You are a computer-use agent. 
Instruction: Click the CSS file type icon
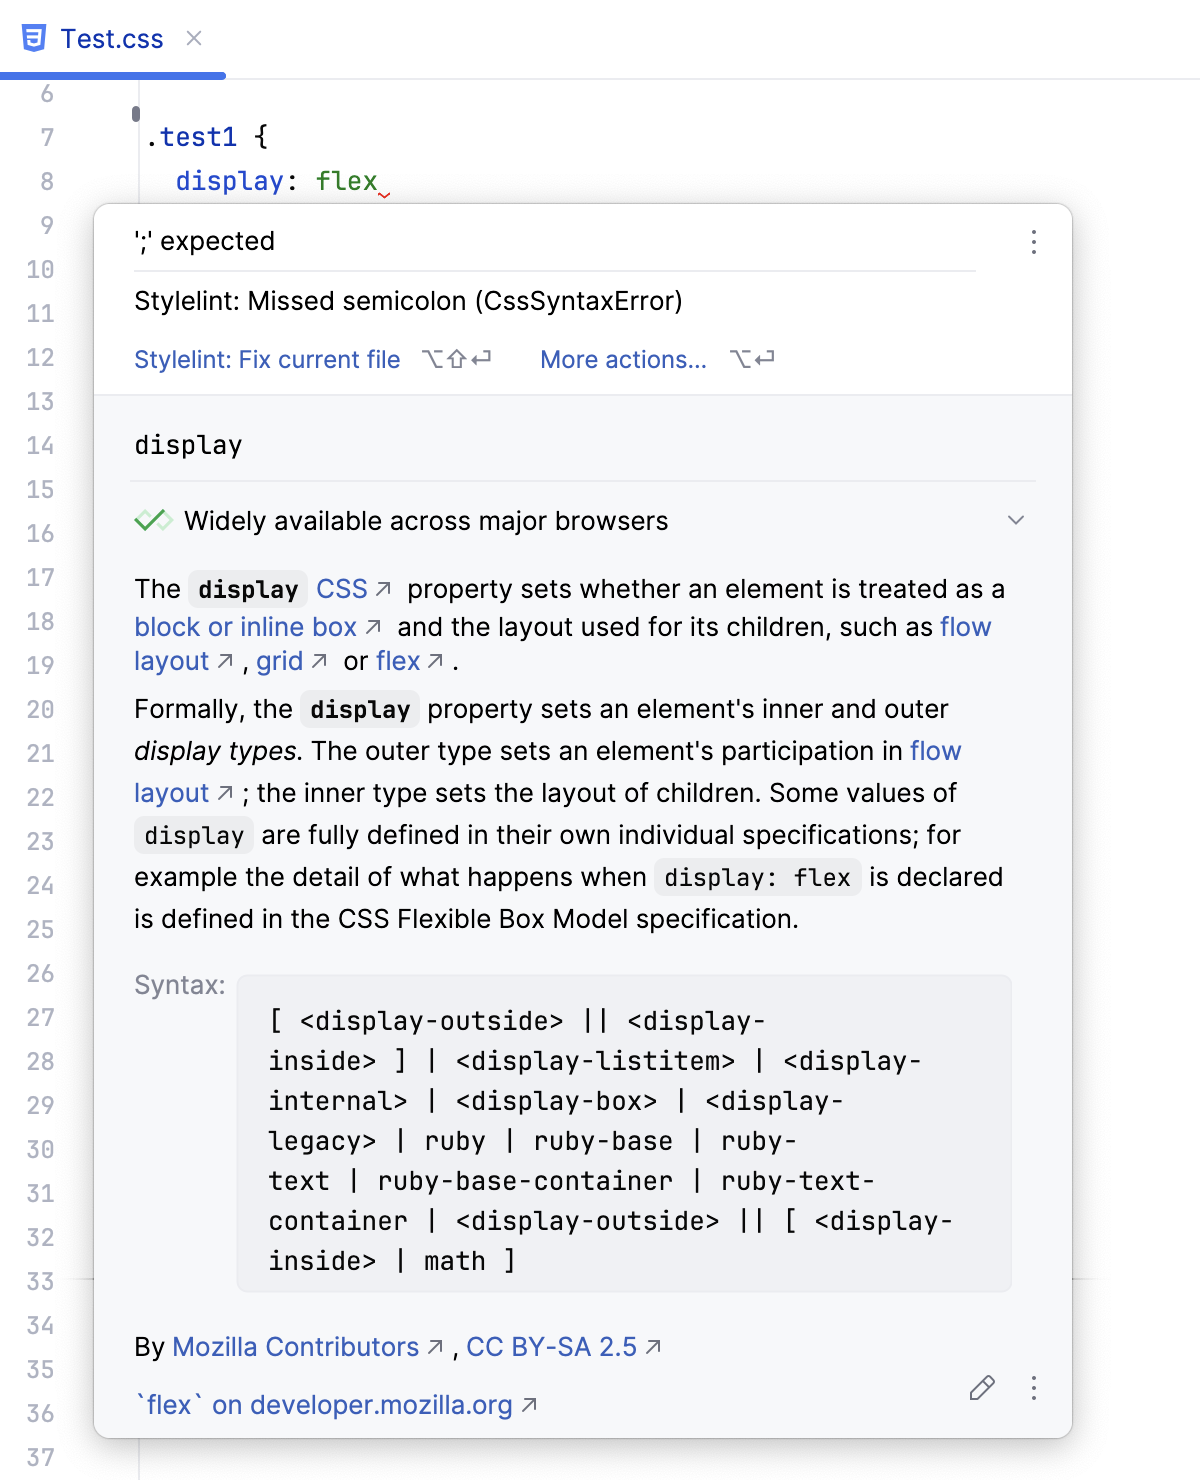[34, 38]
